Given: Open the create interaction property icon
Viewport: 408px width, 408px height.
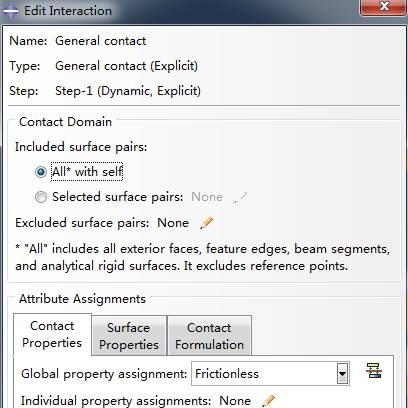Looking at the screenshot, I should pos(374,371).
